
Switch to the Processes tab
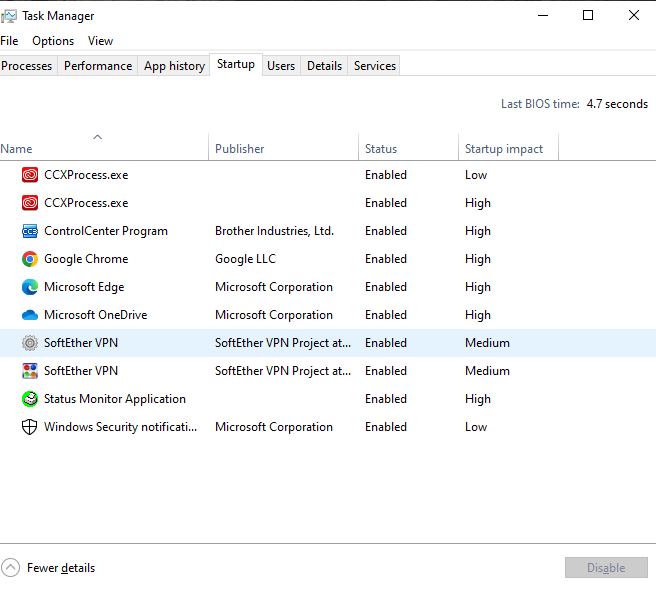click(27, 66)
